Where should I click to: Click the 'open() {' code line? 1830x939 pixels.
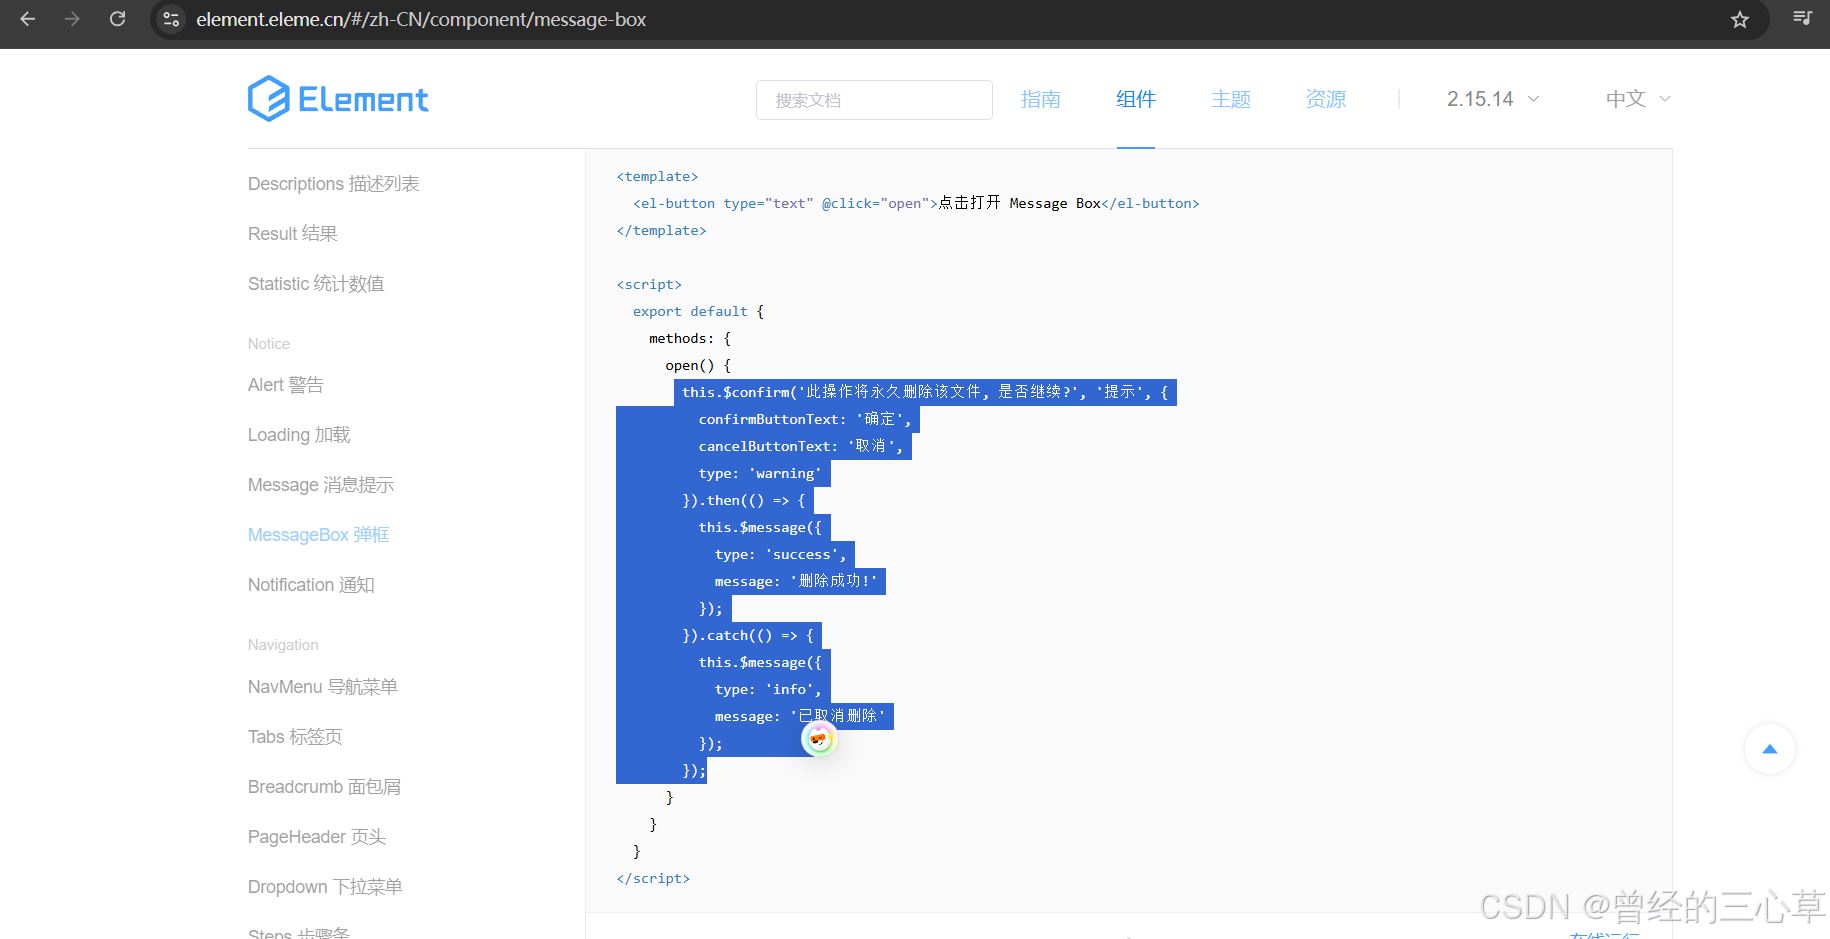point(698,366)
